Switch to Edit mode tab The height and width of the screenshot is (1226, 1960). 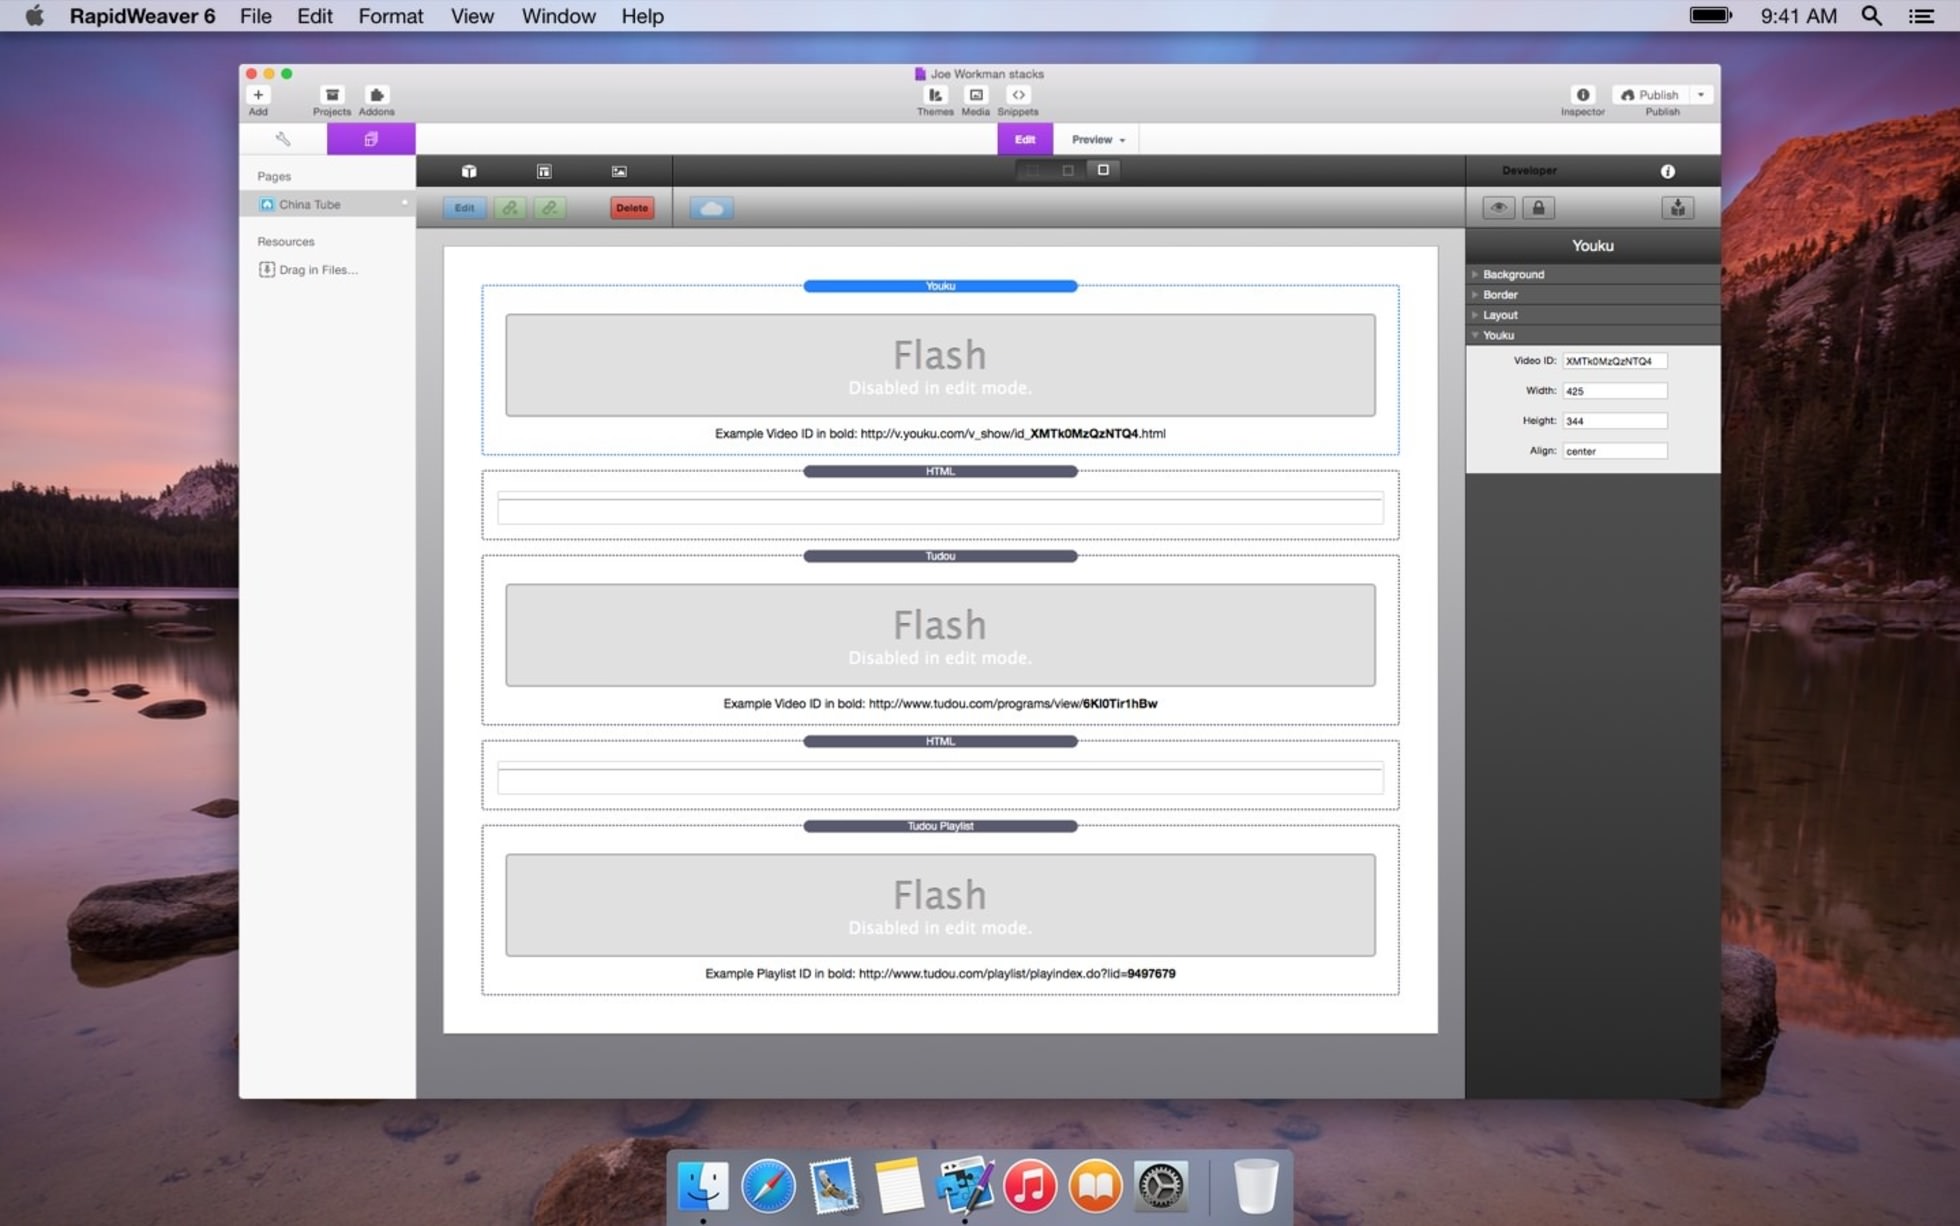pyautogui.click(x=1025, y=139)
